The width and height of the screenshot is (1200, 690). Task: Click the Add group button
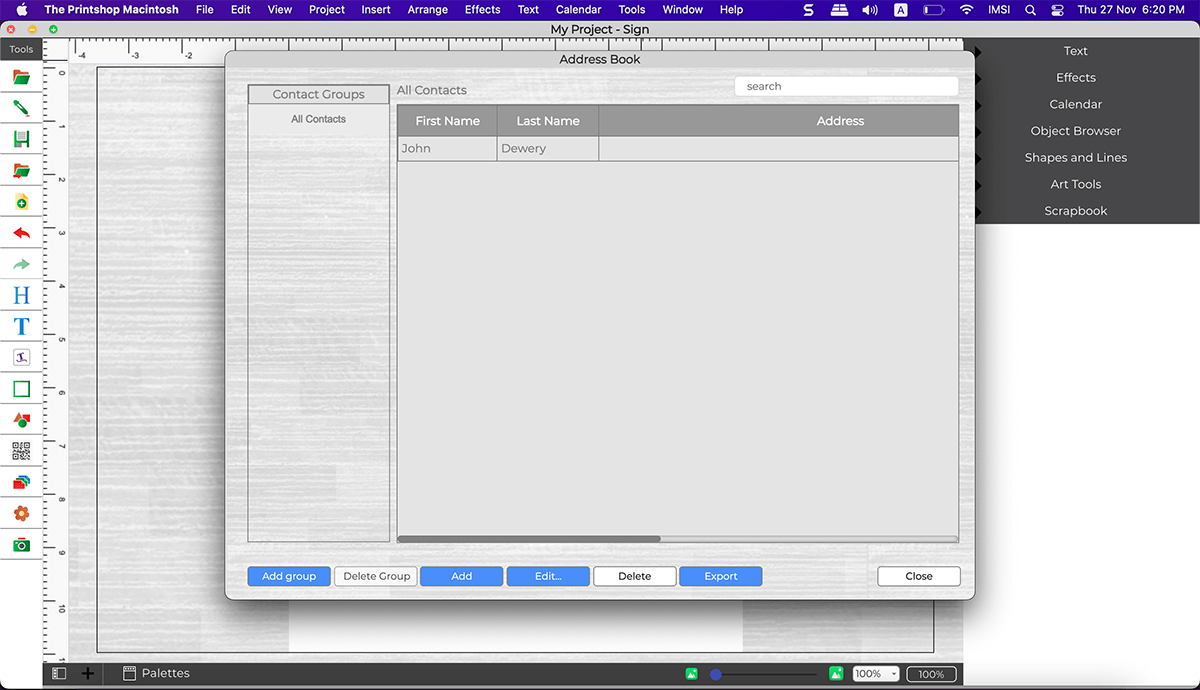289,576
